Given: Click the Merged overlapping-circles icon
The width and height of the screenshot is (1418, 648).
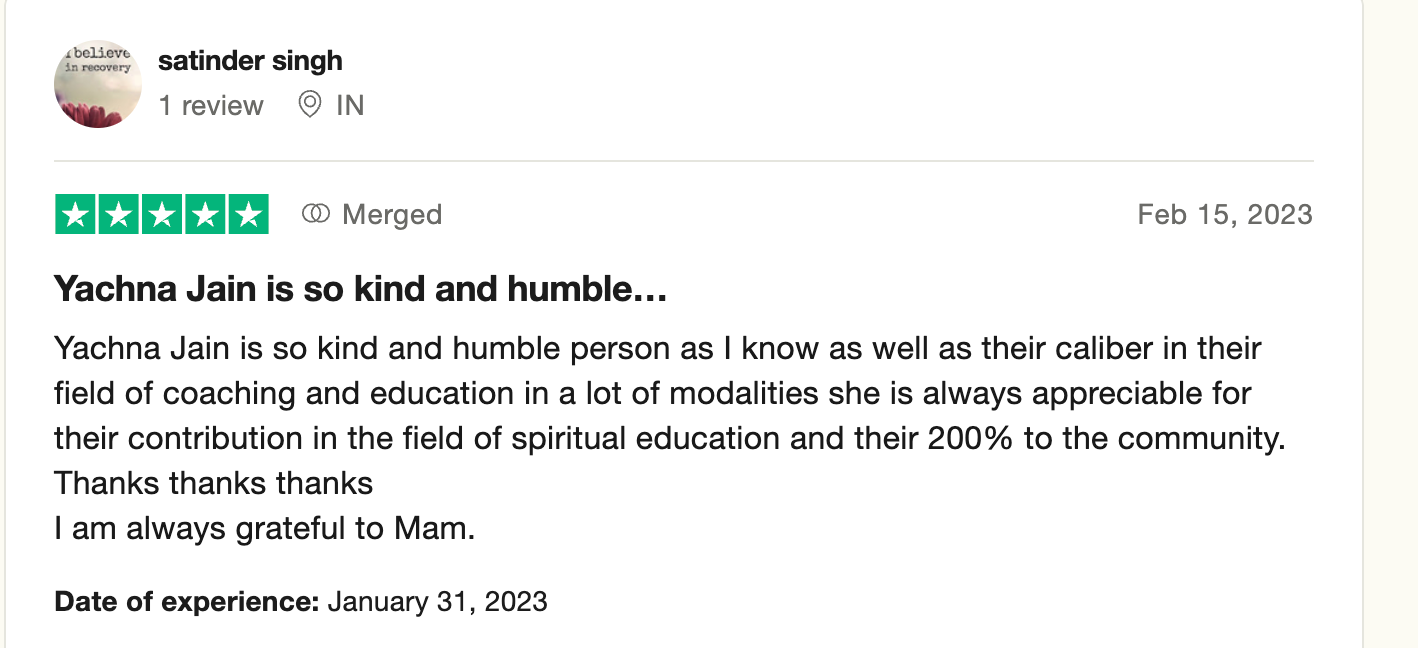Looking at the screenshot, I should (316, 214).
